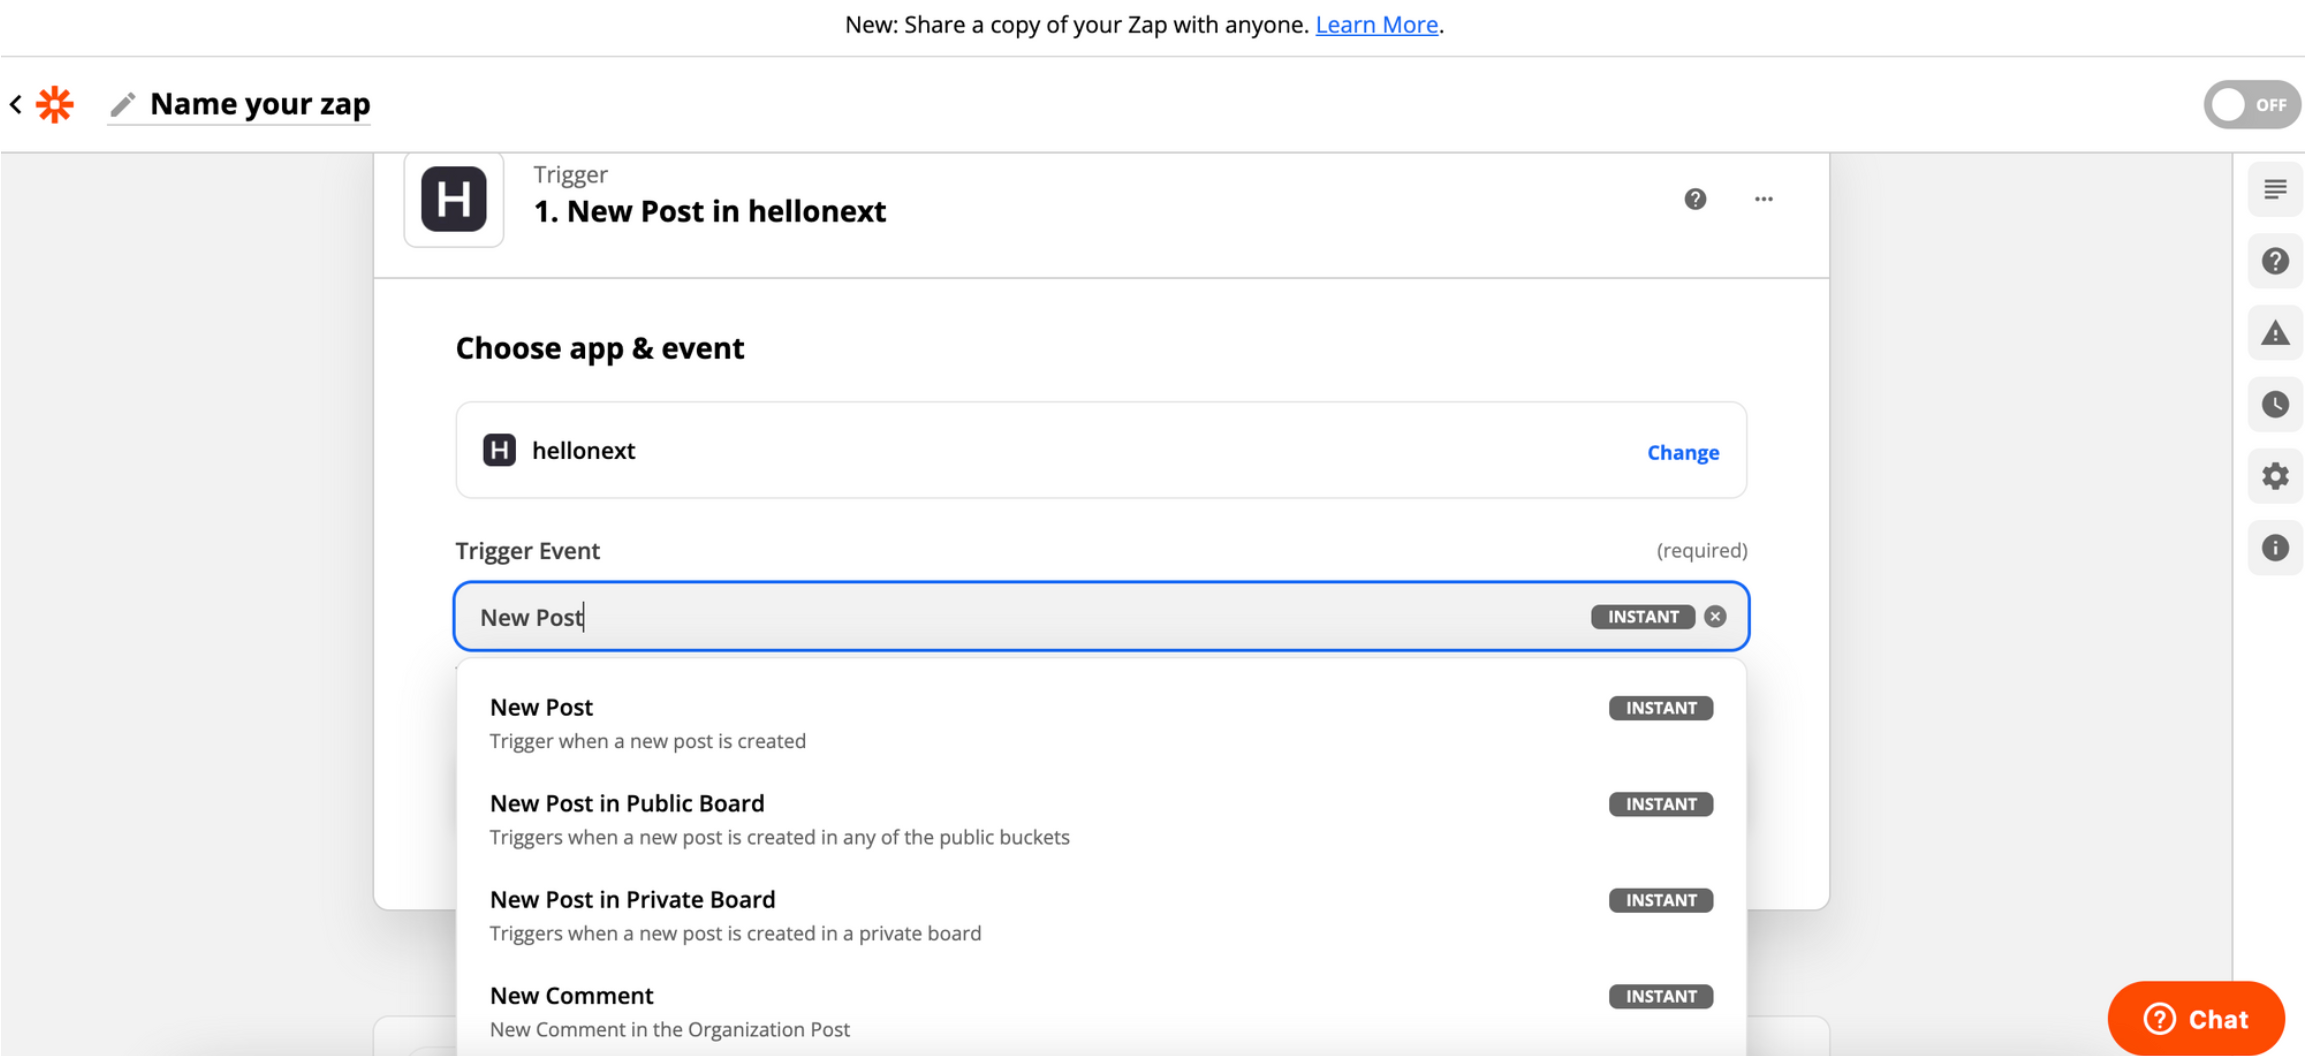Focus the Trigger Event search field

point(1101,616)
